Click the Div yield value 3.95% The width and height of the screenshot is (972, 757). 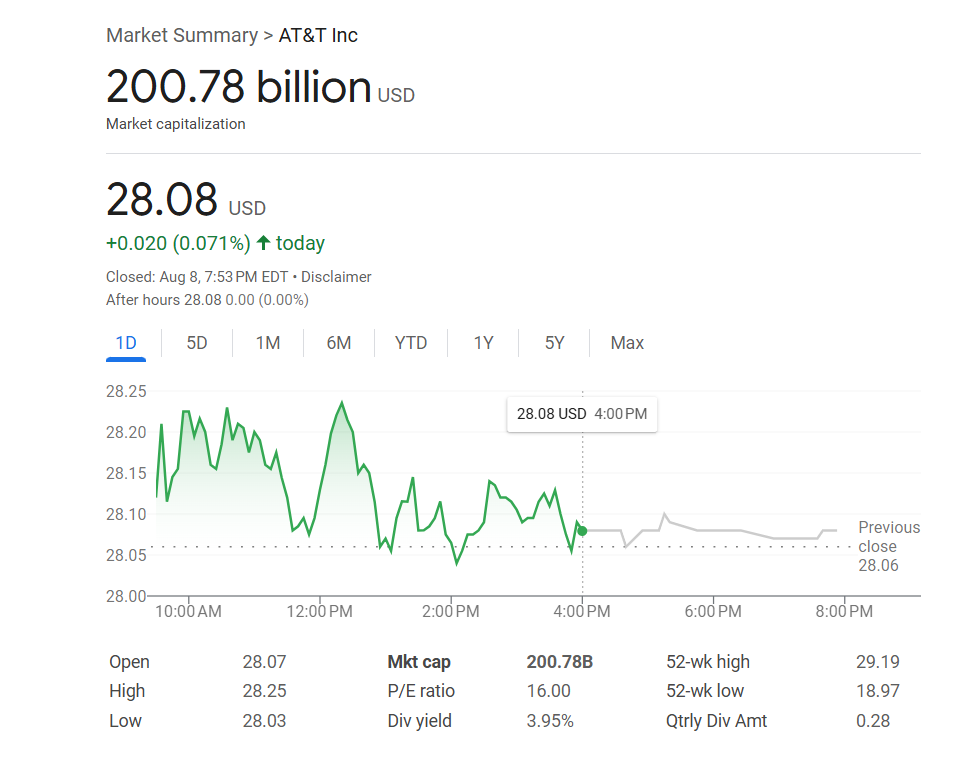(550, 720)
